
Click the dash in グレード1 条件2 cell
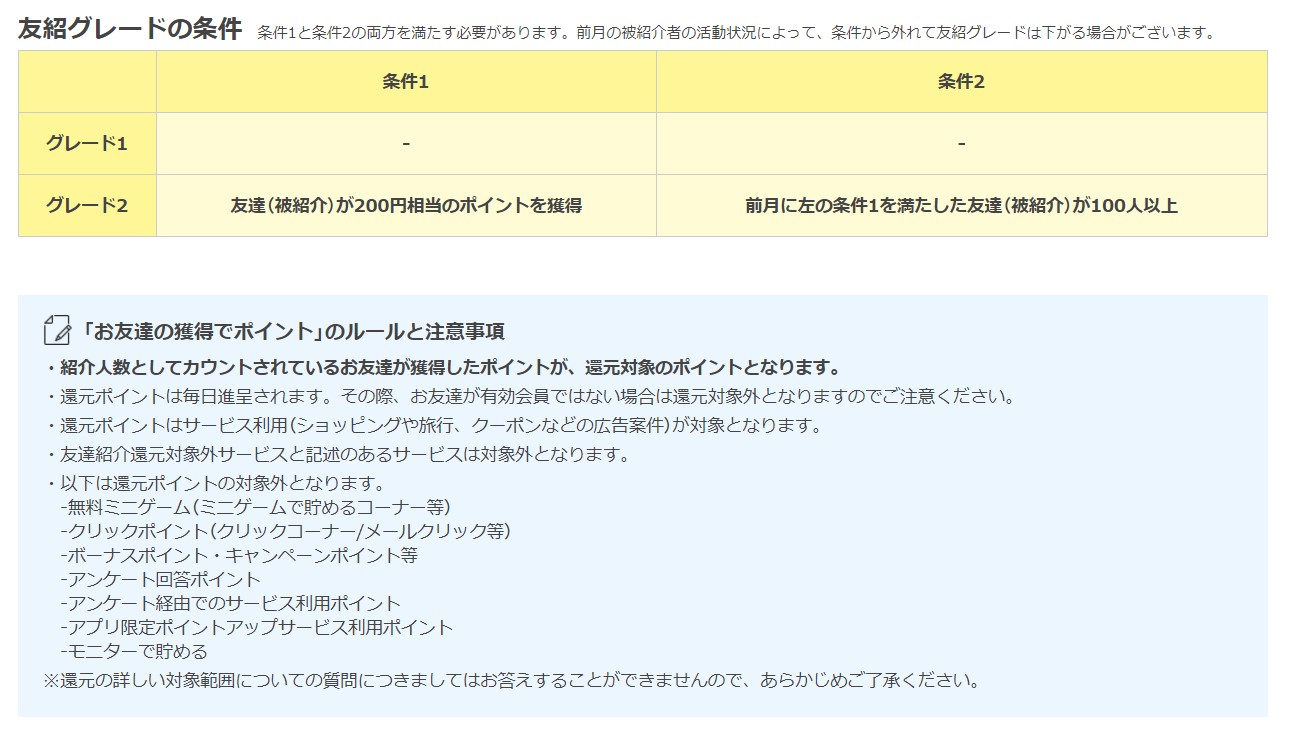[x=961, y=144]
